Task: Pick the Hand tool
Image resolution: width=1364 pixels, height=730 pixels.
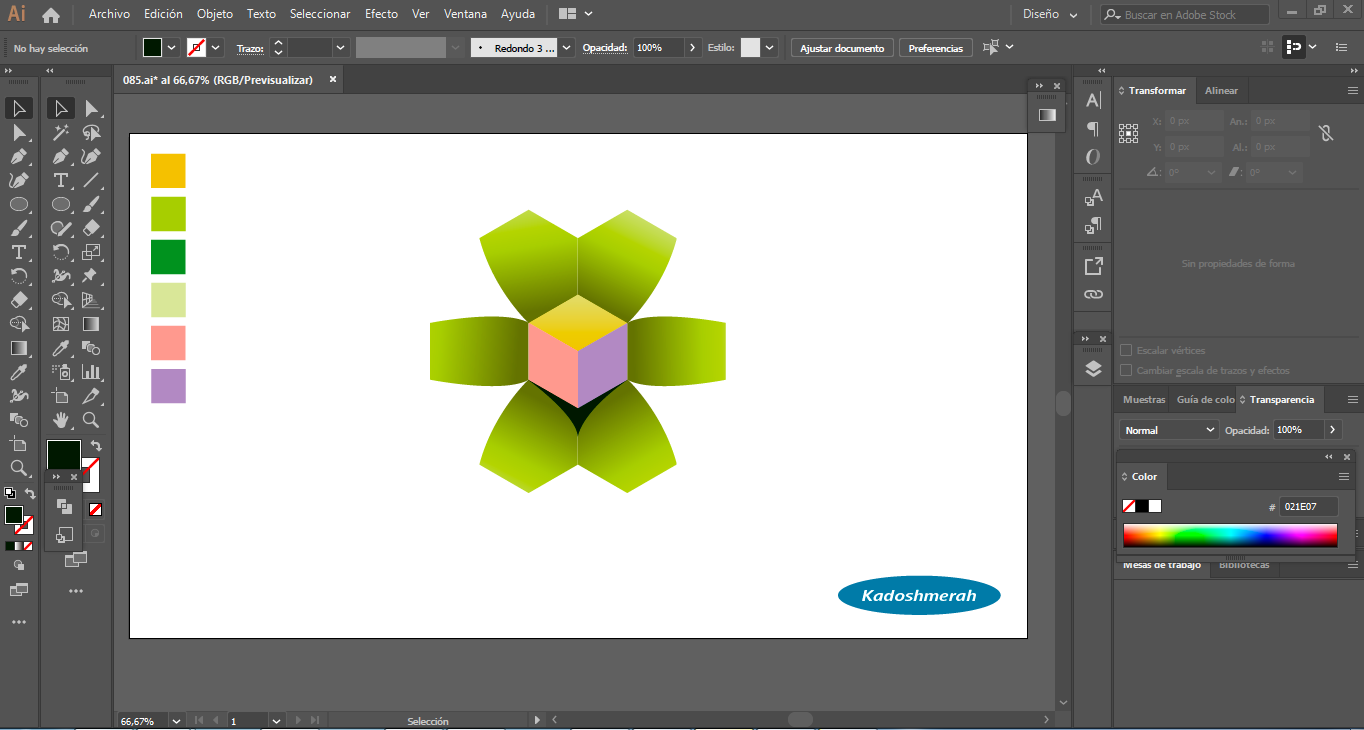Action: pos(61,420)
